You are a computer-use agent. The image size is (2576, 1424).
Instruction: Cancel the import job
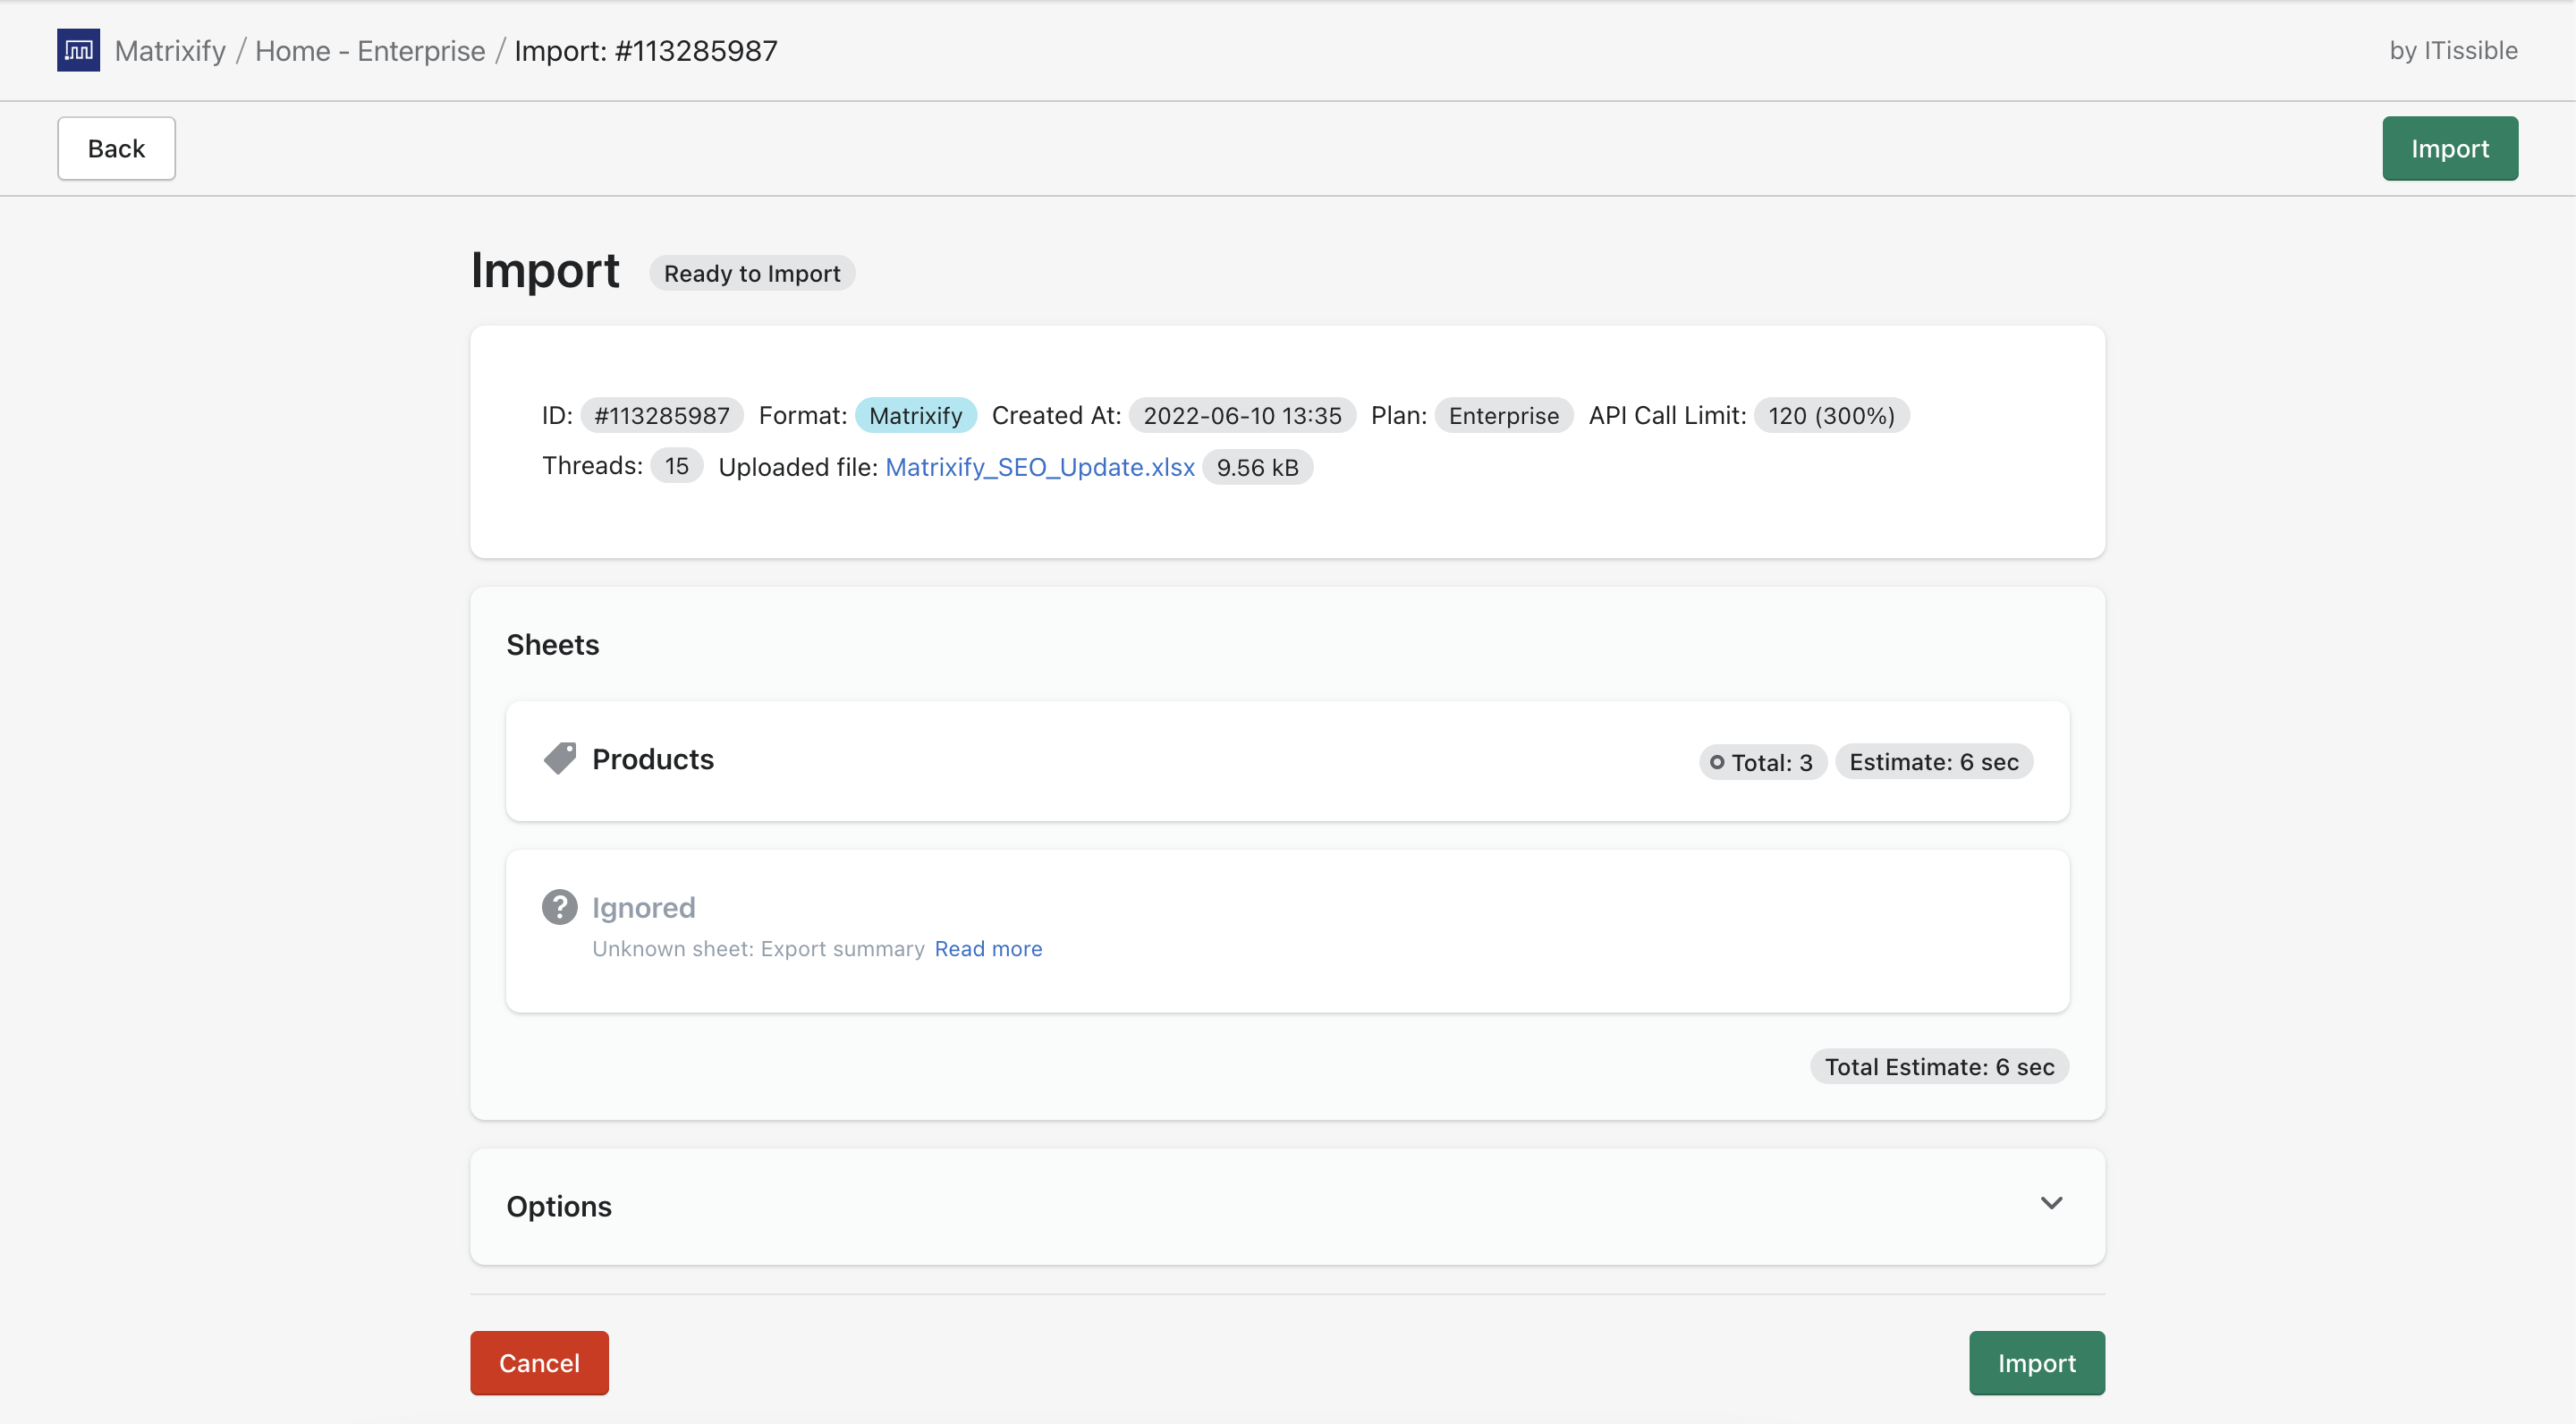click(539, 1362)
